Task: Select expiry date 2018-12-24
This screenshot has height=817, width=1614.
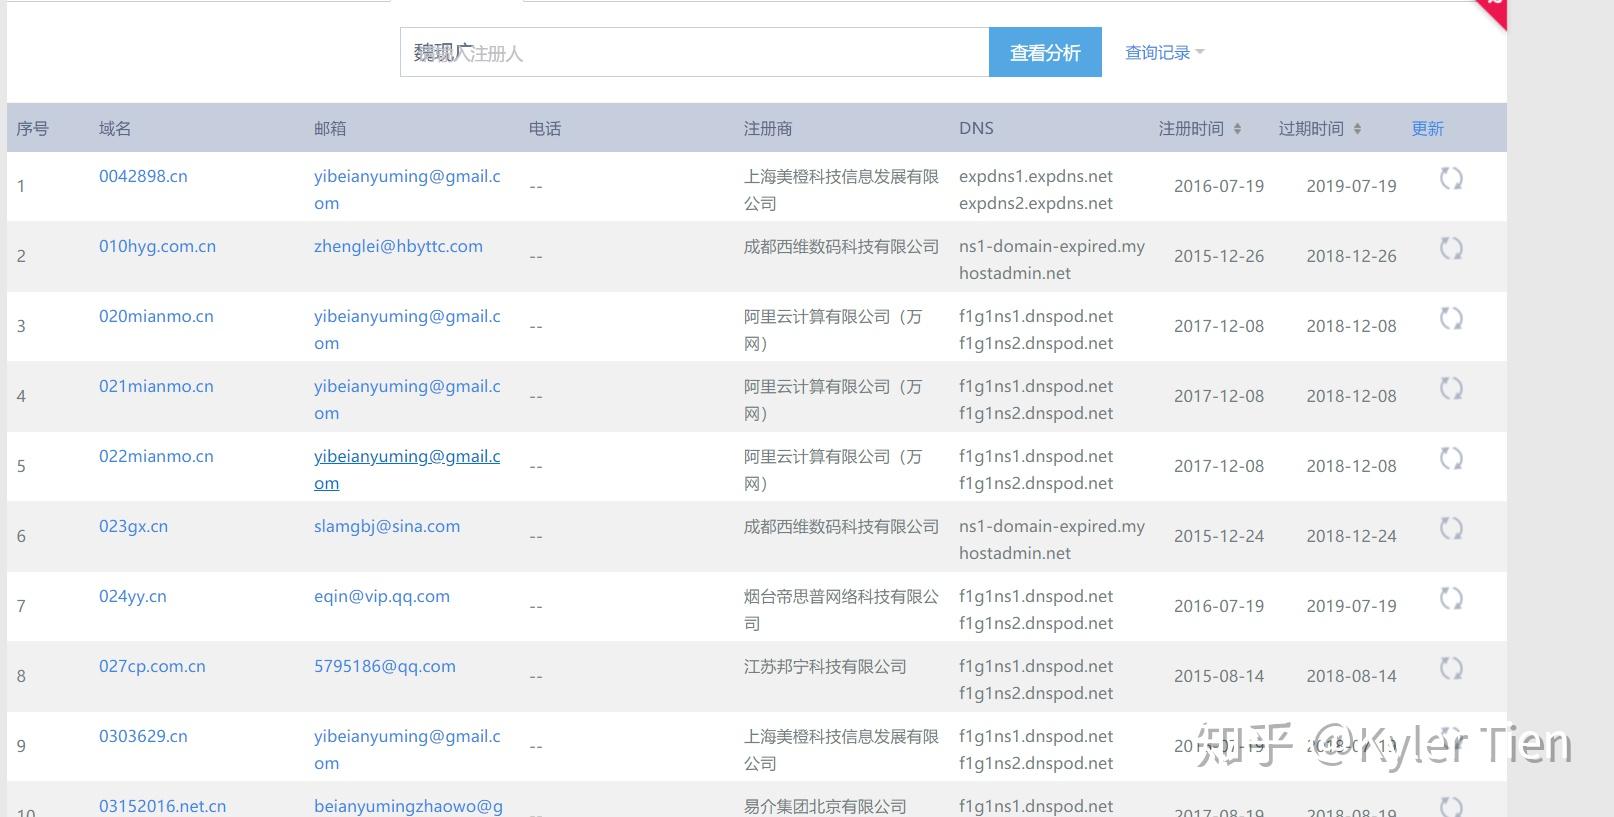Action: (1351, 536)
